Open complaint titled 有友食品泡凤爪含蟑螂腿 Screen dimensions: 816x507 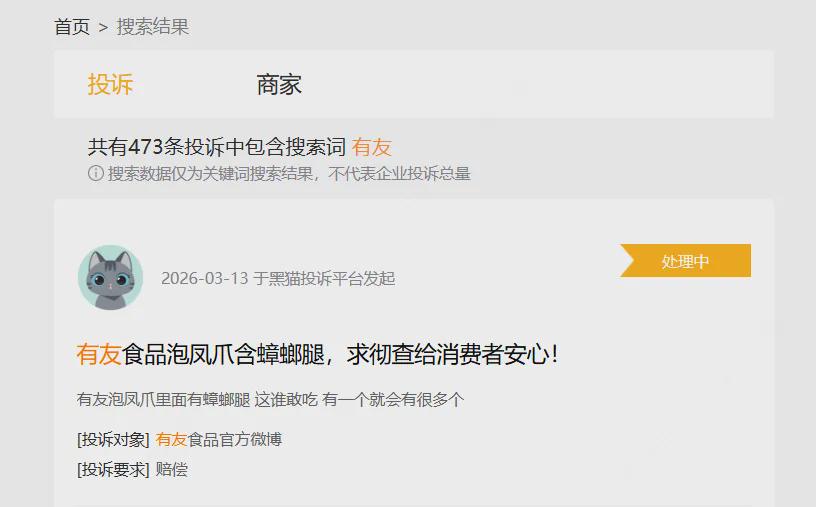point(317,354)
